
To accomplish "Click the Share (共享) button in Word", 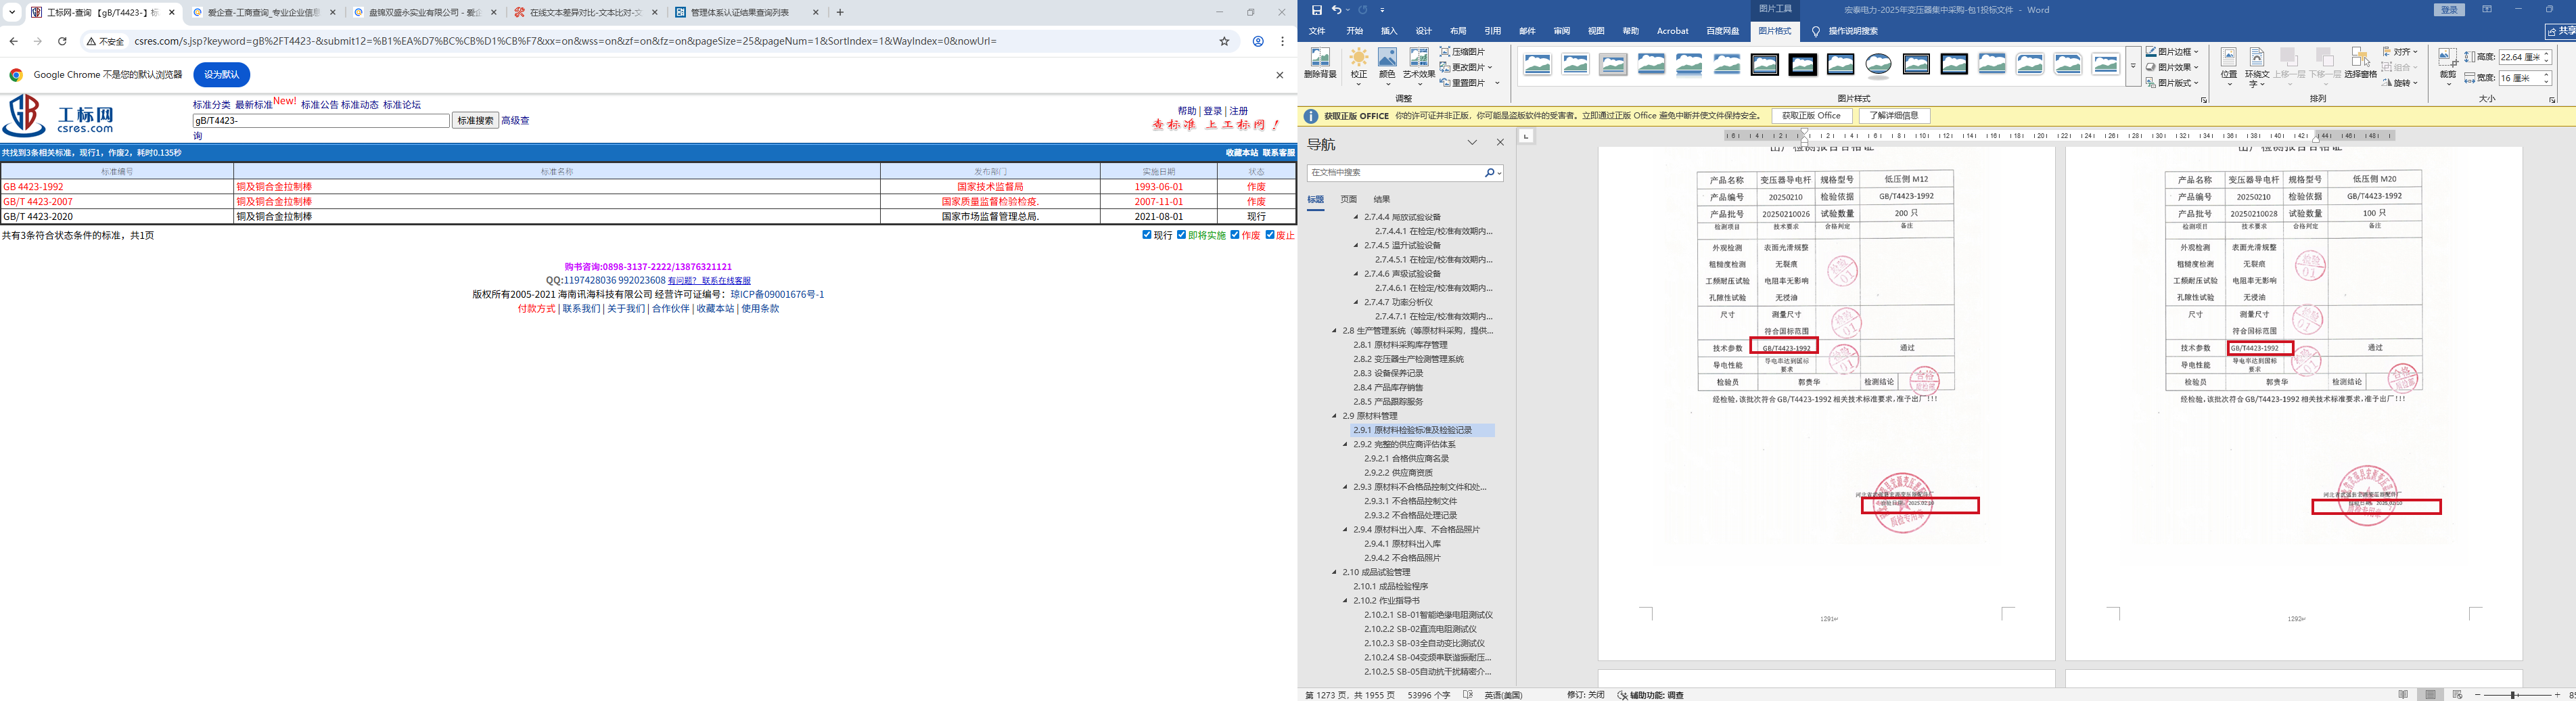I will (2562, 31).
